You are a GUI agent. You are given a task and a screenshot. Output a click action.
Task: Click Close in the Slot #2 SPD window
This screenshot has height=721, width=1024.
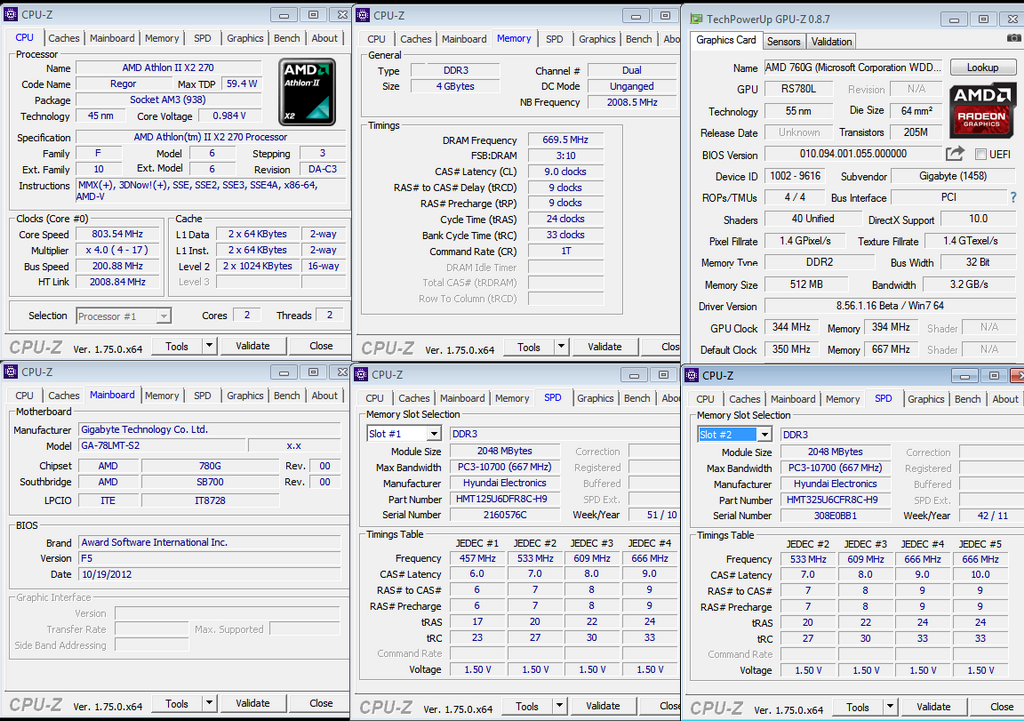1002,707
